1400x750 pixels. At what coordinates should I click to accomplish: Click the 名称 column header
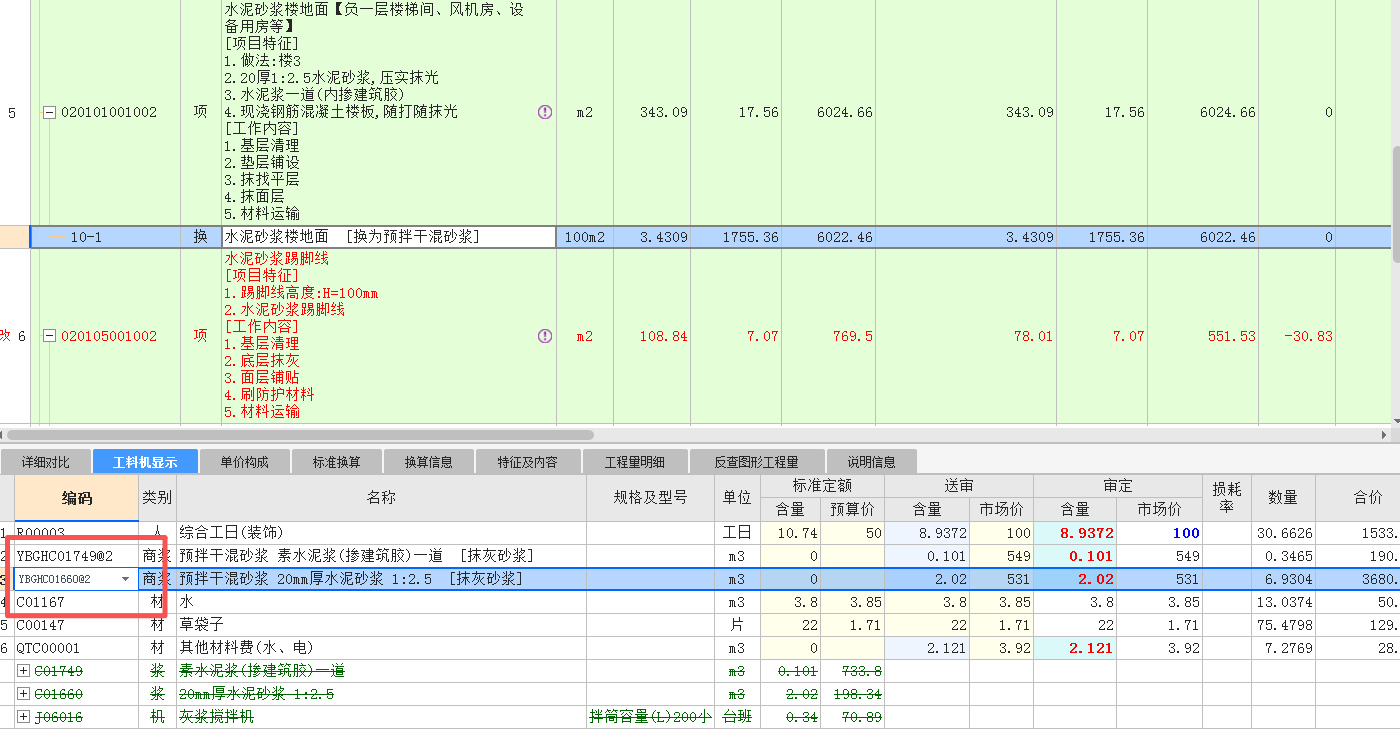(381, 497)
